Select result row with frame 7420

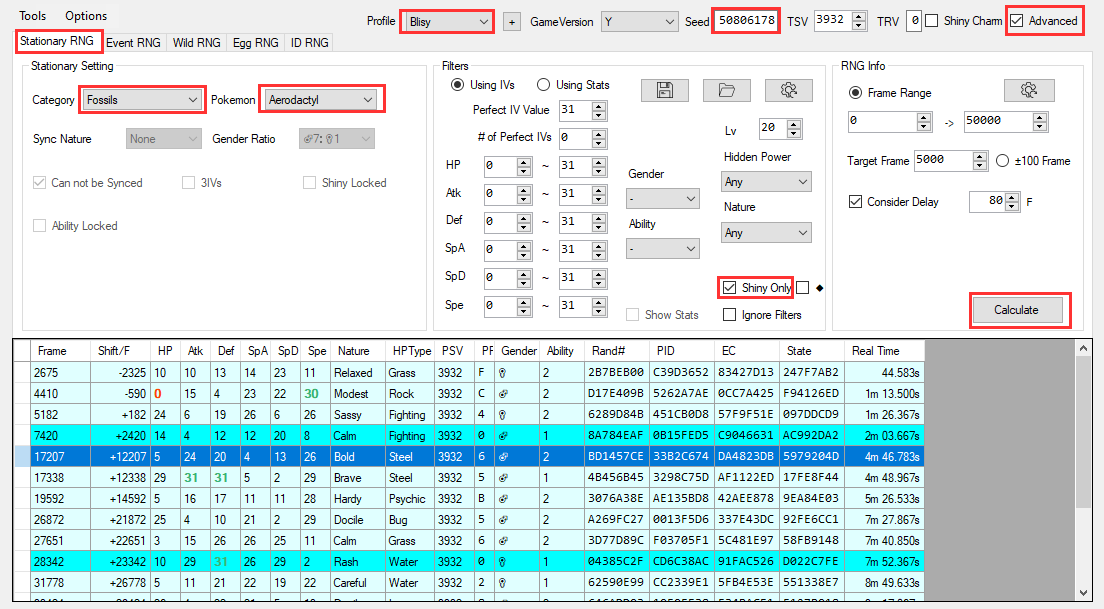click(469, 436)
